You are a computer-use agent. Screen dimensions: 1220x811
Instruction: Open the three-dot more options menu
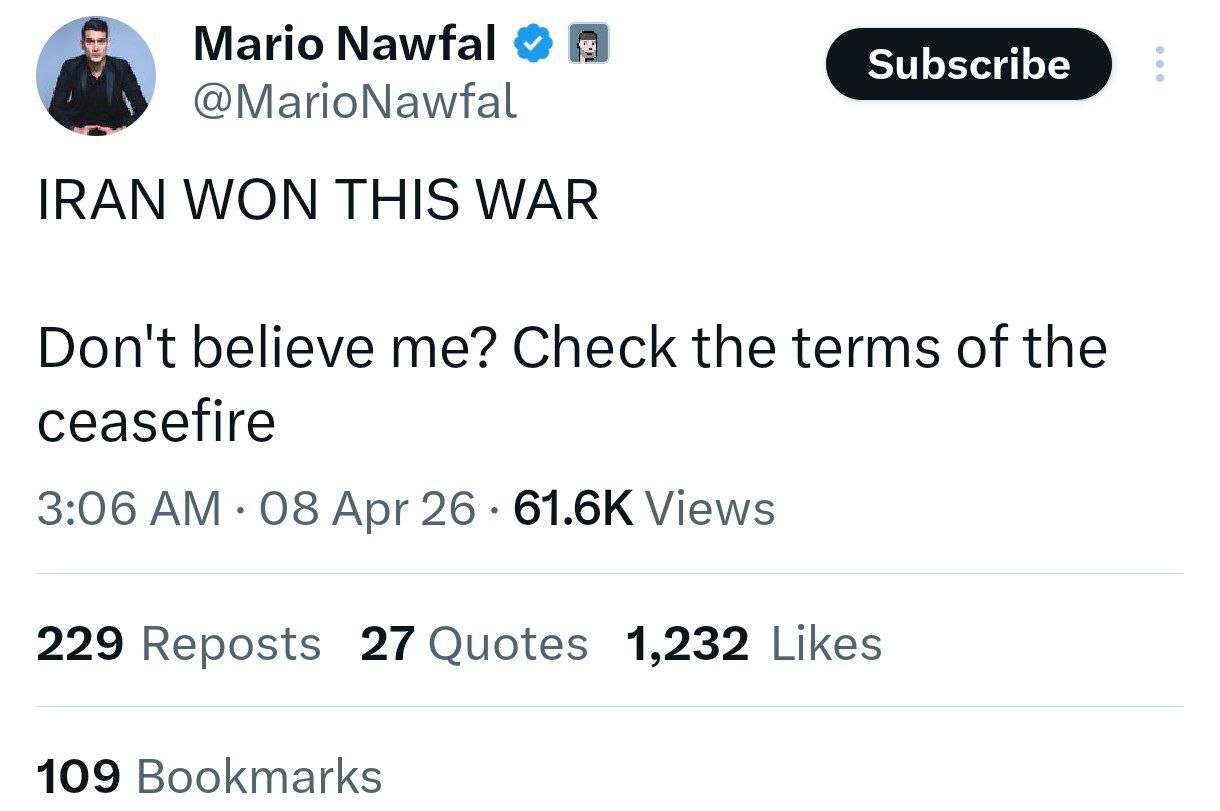click(x=1160, y=64)
